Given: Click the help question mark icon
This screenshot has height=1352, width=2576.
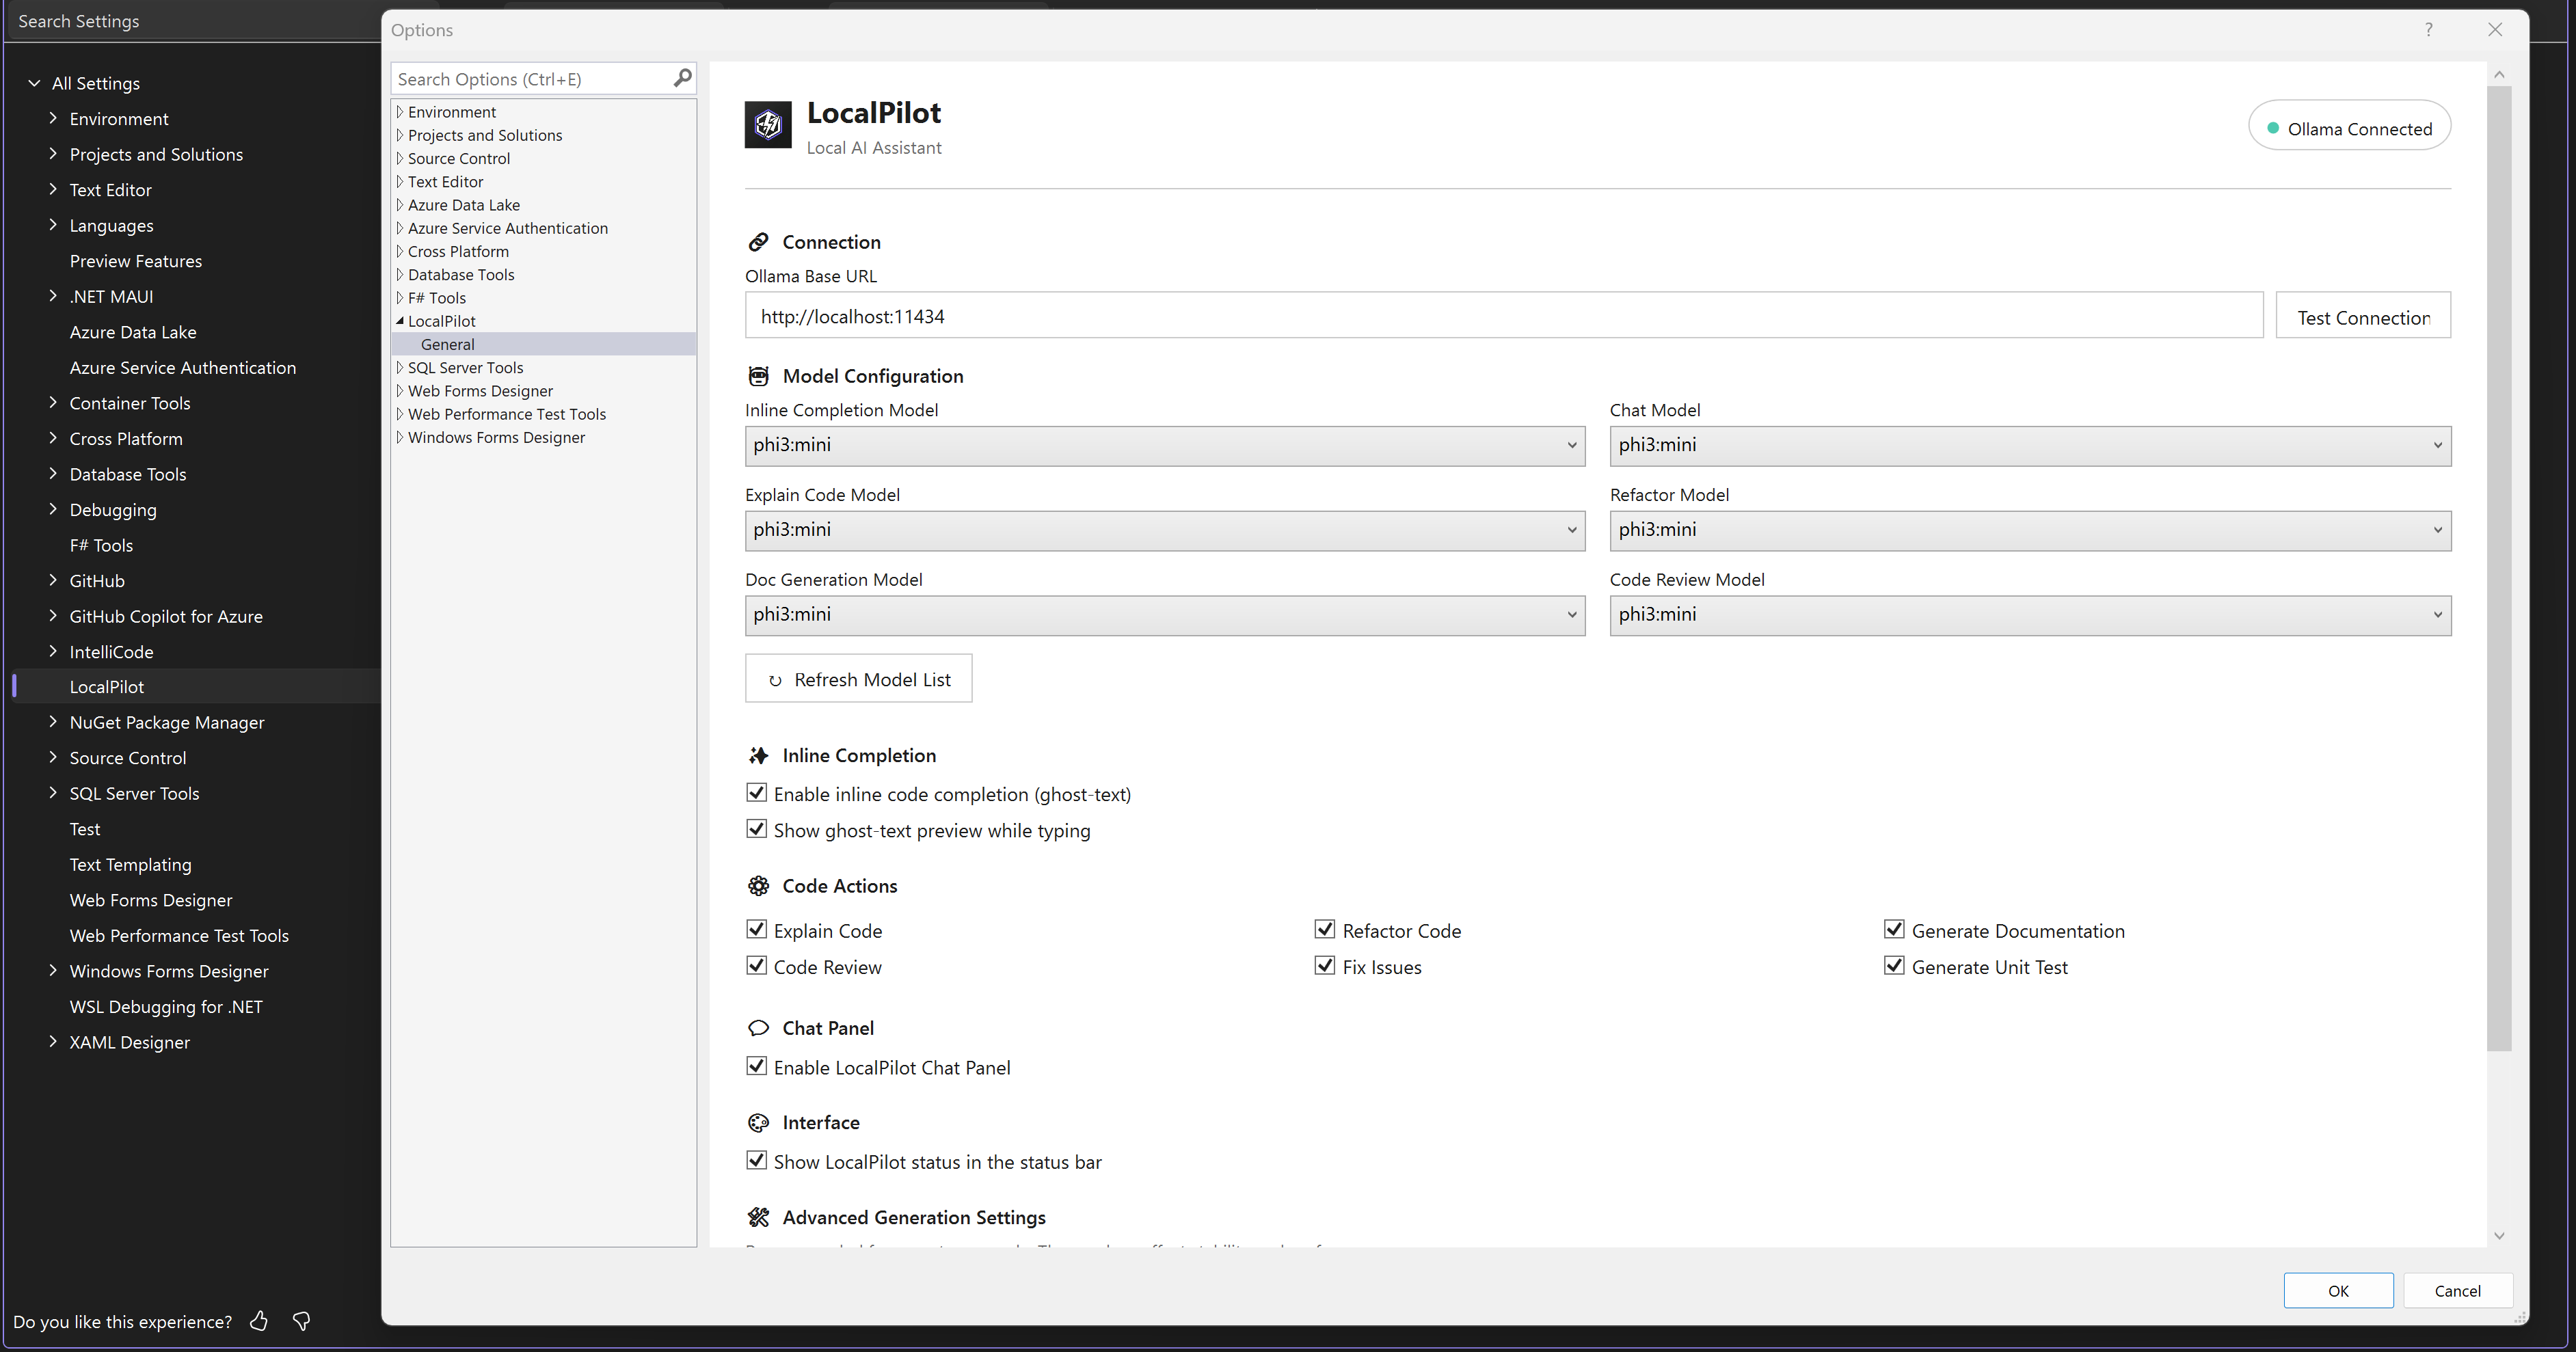Looking at the screenshot, I should [x=2428, y=29].
